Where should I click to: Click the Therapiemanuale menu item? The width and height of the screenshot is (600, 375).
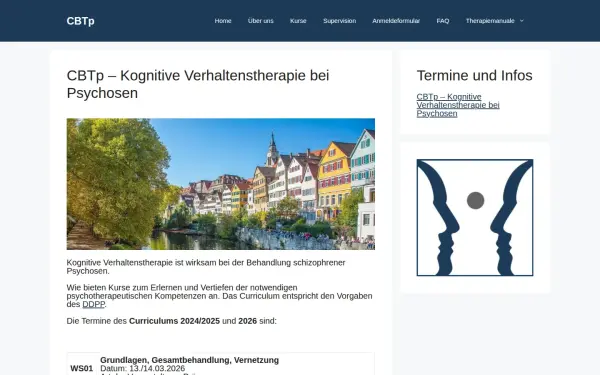pos(490,21)
